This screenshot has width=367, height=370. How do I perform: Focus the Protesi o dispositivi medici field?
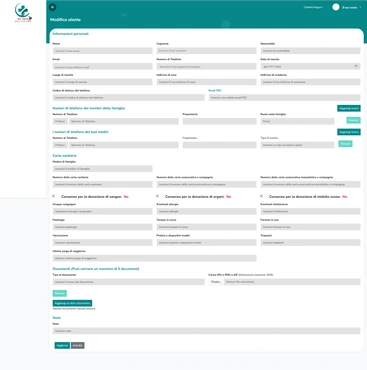pyautogui.click(x=206, y=243)
